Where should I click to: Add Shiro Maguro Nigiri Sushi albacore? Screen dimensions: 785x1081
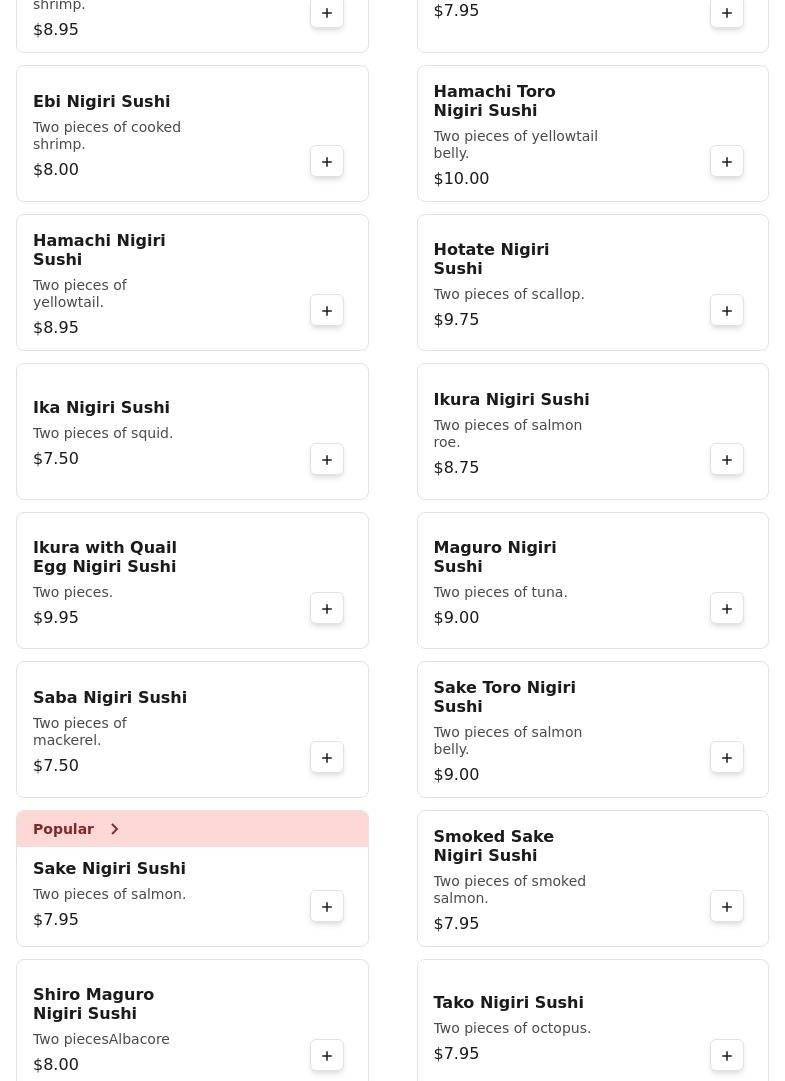(x=327, y=1056)
